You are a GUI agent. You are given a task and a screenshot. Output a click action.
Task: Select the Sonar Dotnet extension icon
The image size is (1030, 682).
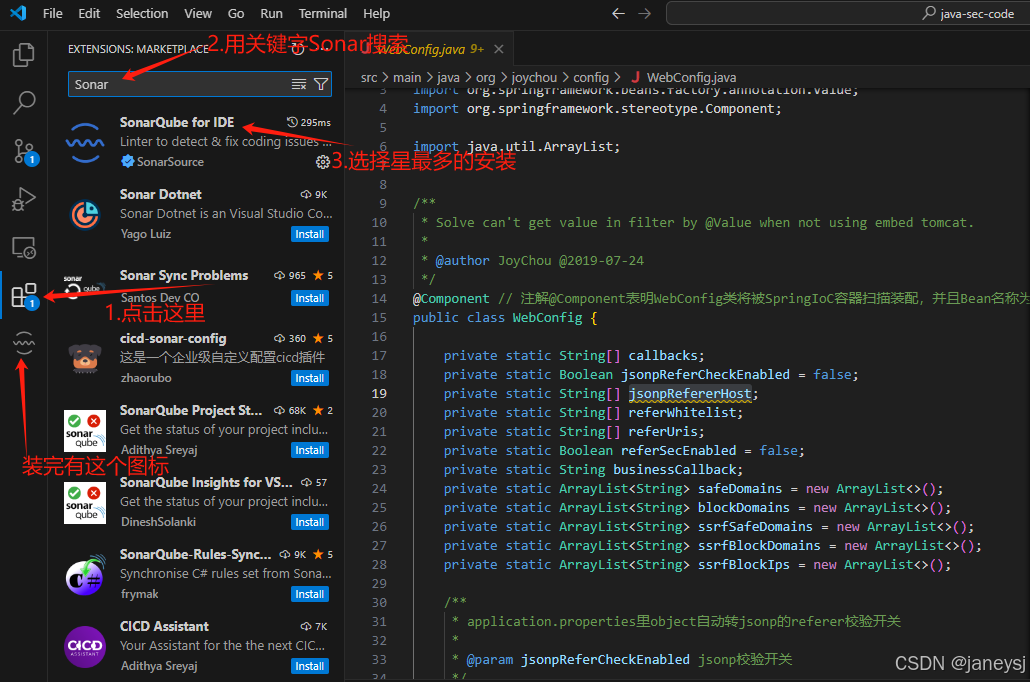pos(85,214)
